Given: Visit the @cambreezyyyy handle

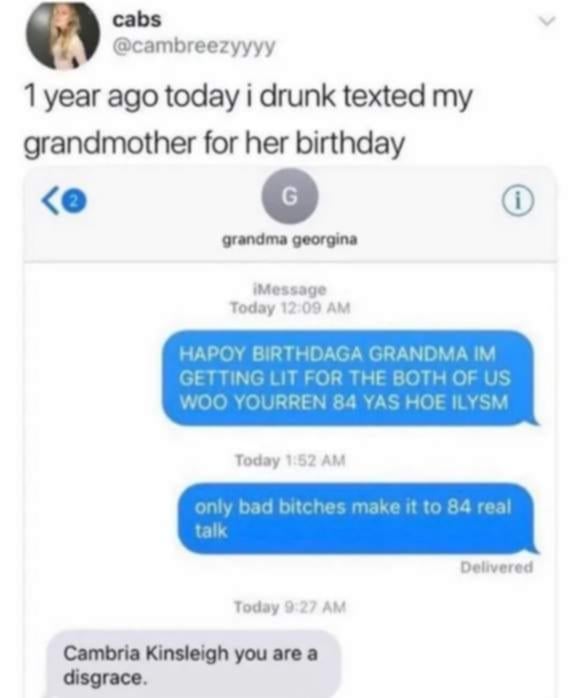Looking at the screenshot, I should point(194,46).
